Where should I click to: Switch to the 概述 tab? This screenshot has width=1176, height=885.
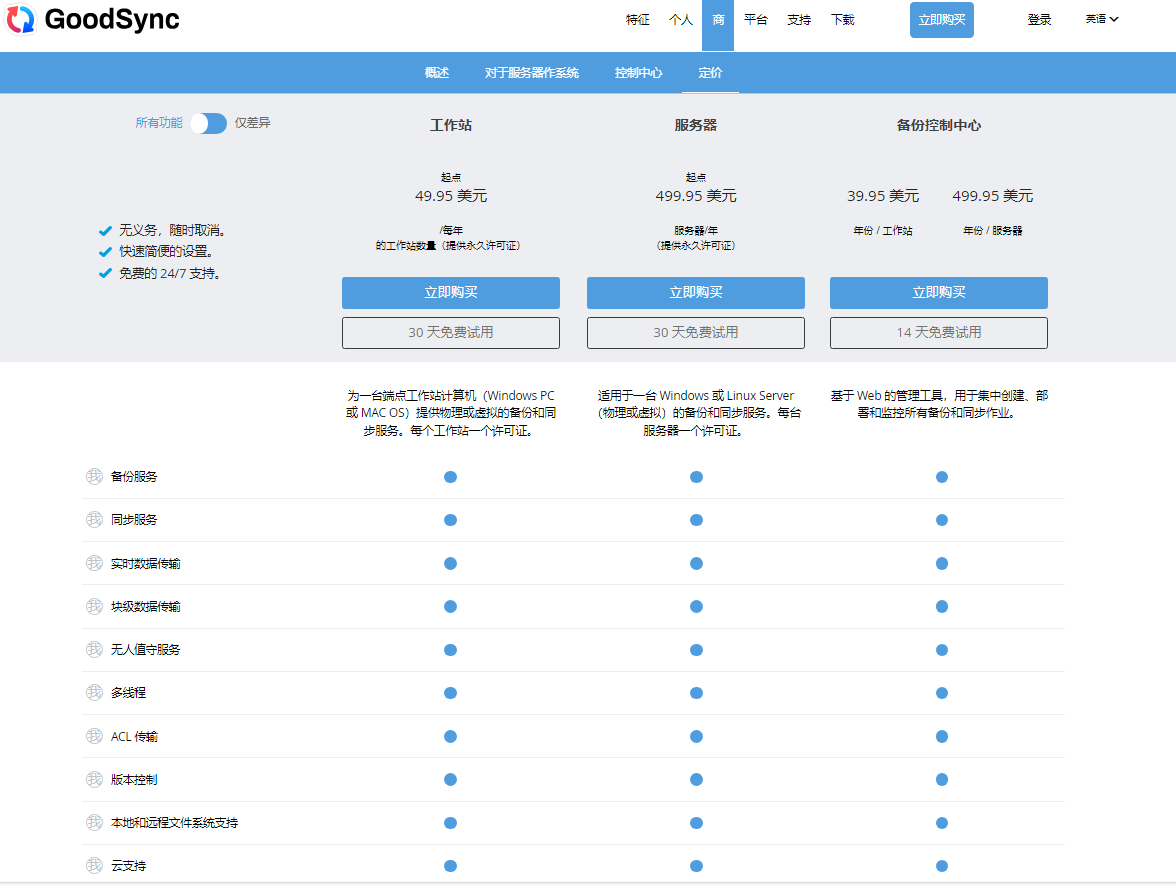click(x=436, y=73)
